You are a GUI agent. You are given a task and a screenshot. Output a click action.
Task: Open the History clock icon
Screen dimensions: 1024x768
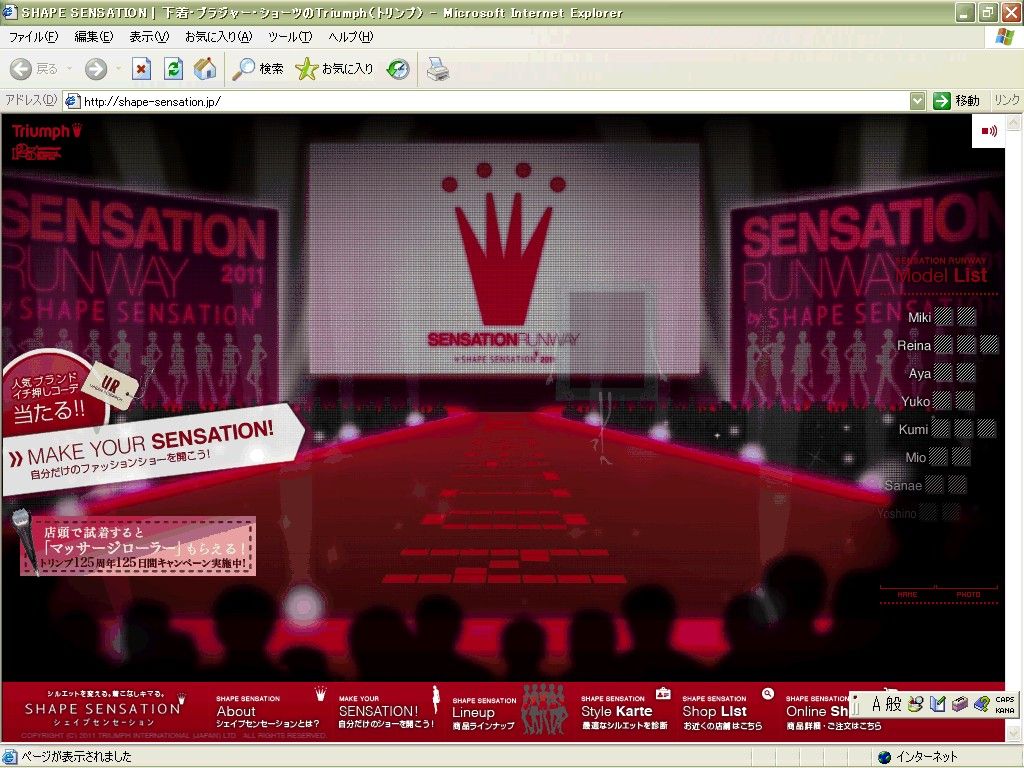(x=398, y=69)
